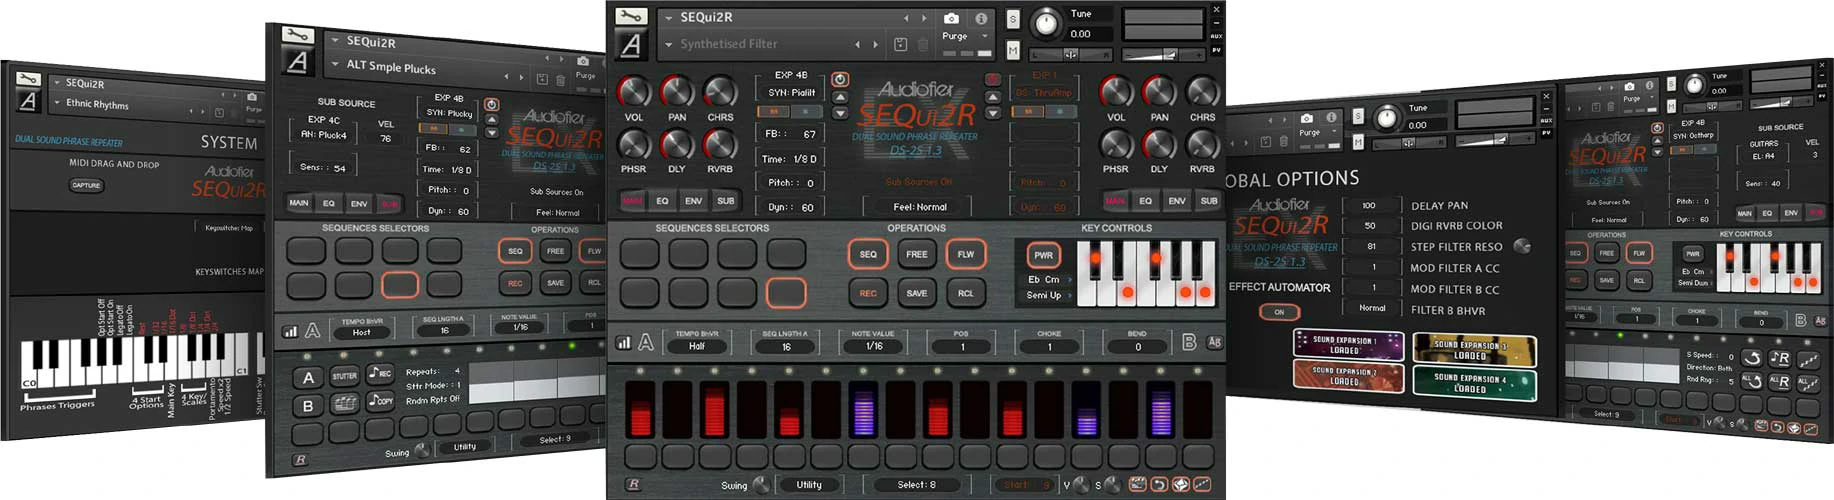Click the Select: 8 field in the center panel
The height and width of the screenshot is (500, 1834).
coord(917,485)
